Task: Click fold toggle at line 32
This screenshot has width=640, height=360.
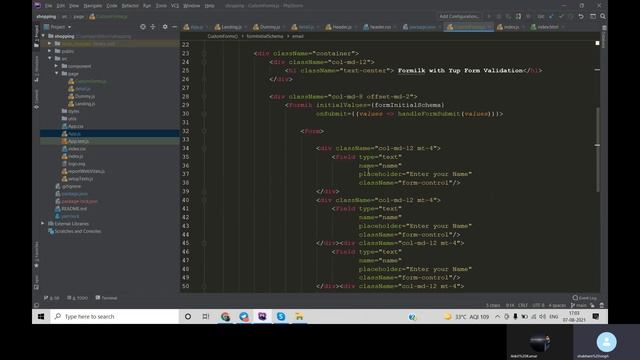Action: tap(204, 131)
